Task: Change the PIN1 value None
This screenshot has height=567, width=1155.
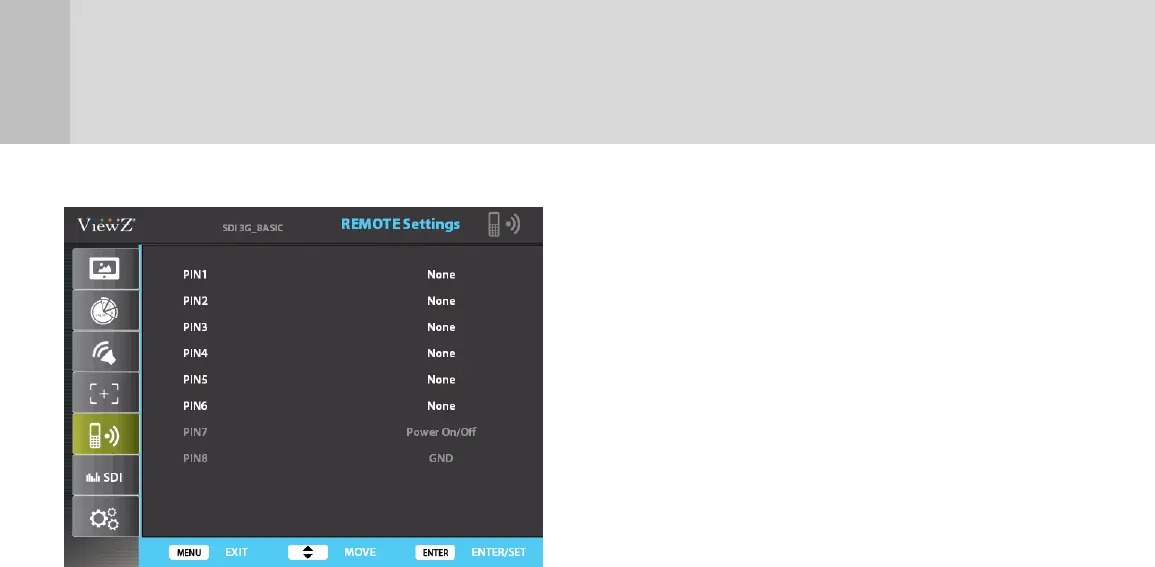Action: coord(441,275)
